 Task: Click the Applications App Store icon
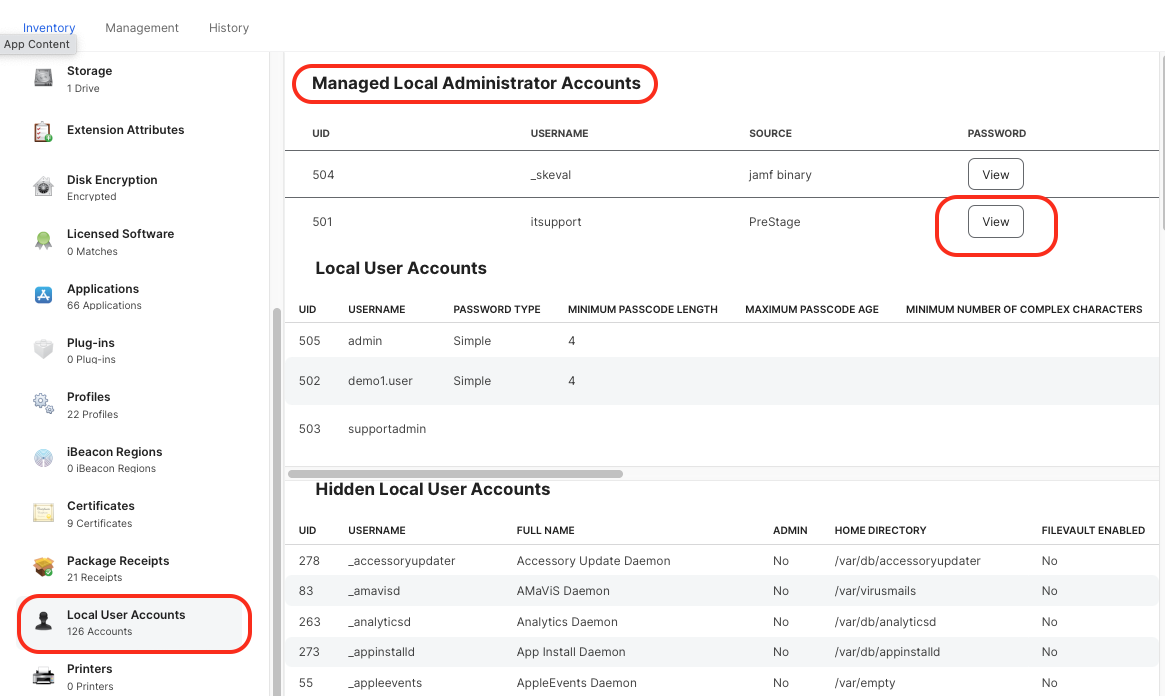[x=43, y=295]
